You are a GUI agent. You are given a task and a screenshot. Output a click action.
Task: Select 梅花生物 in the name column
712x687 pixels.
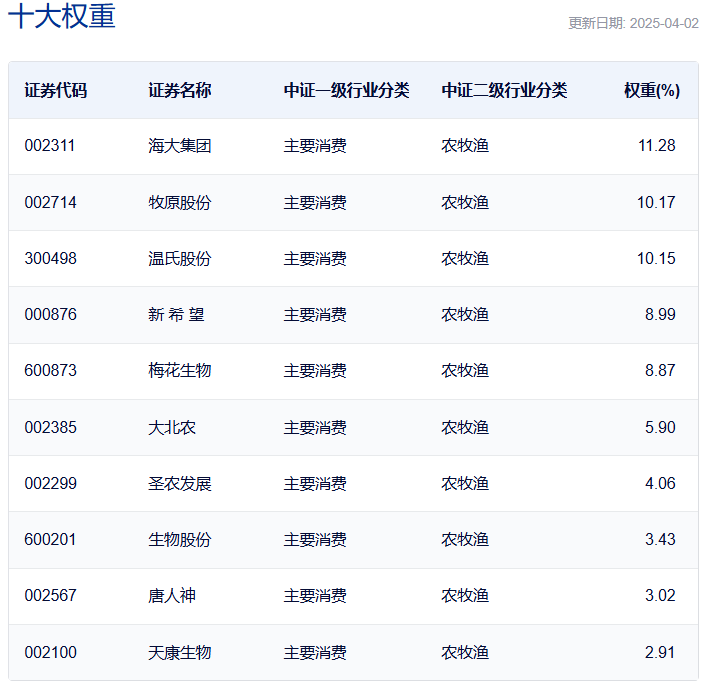(x=180, y=371)
